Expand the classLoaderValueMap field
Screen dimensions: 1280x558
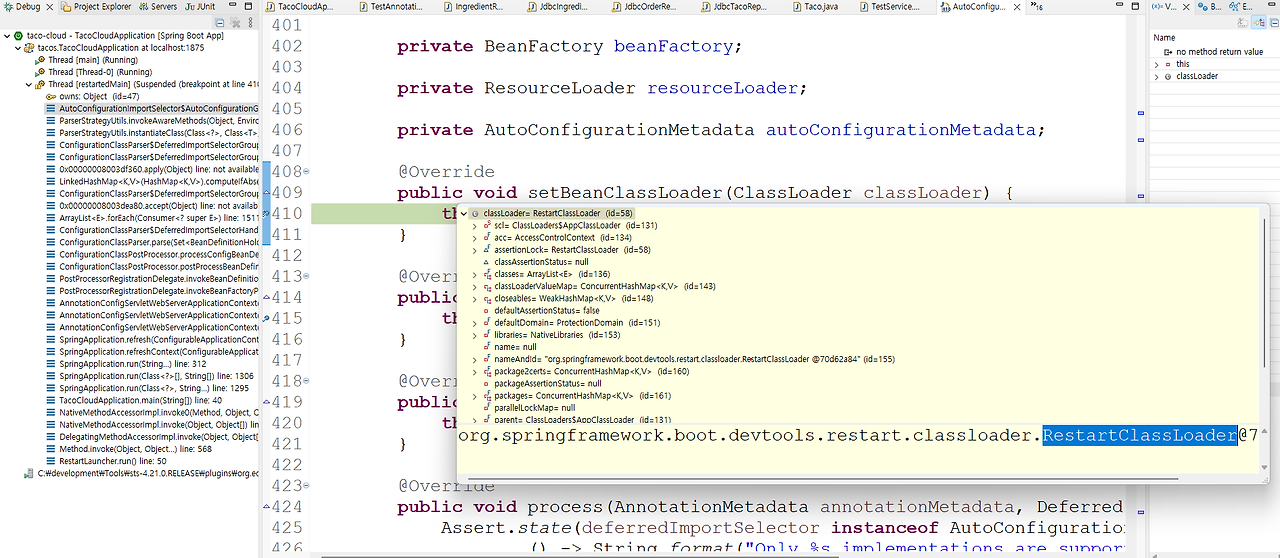click(x=475, y=286)
